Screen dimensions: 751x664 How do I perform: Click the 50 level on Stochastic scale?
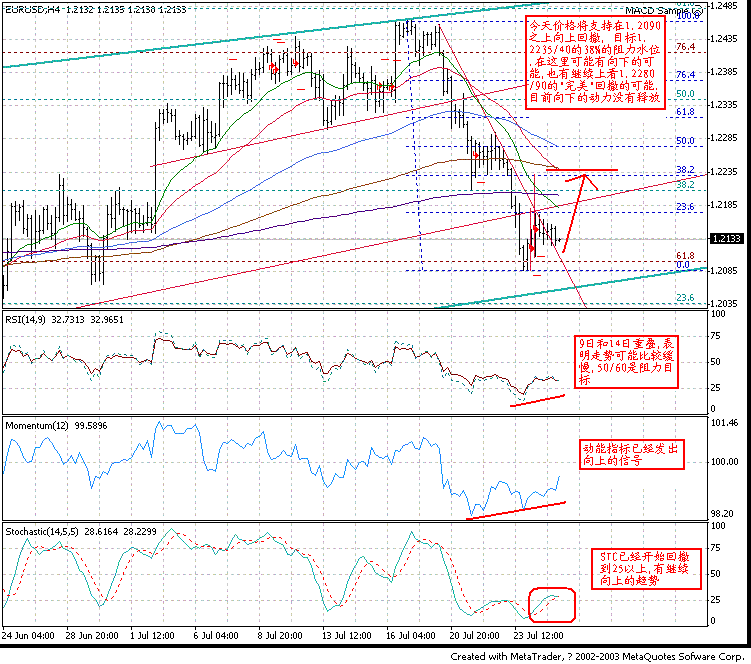(715, 574)
